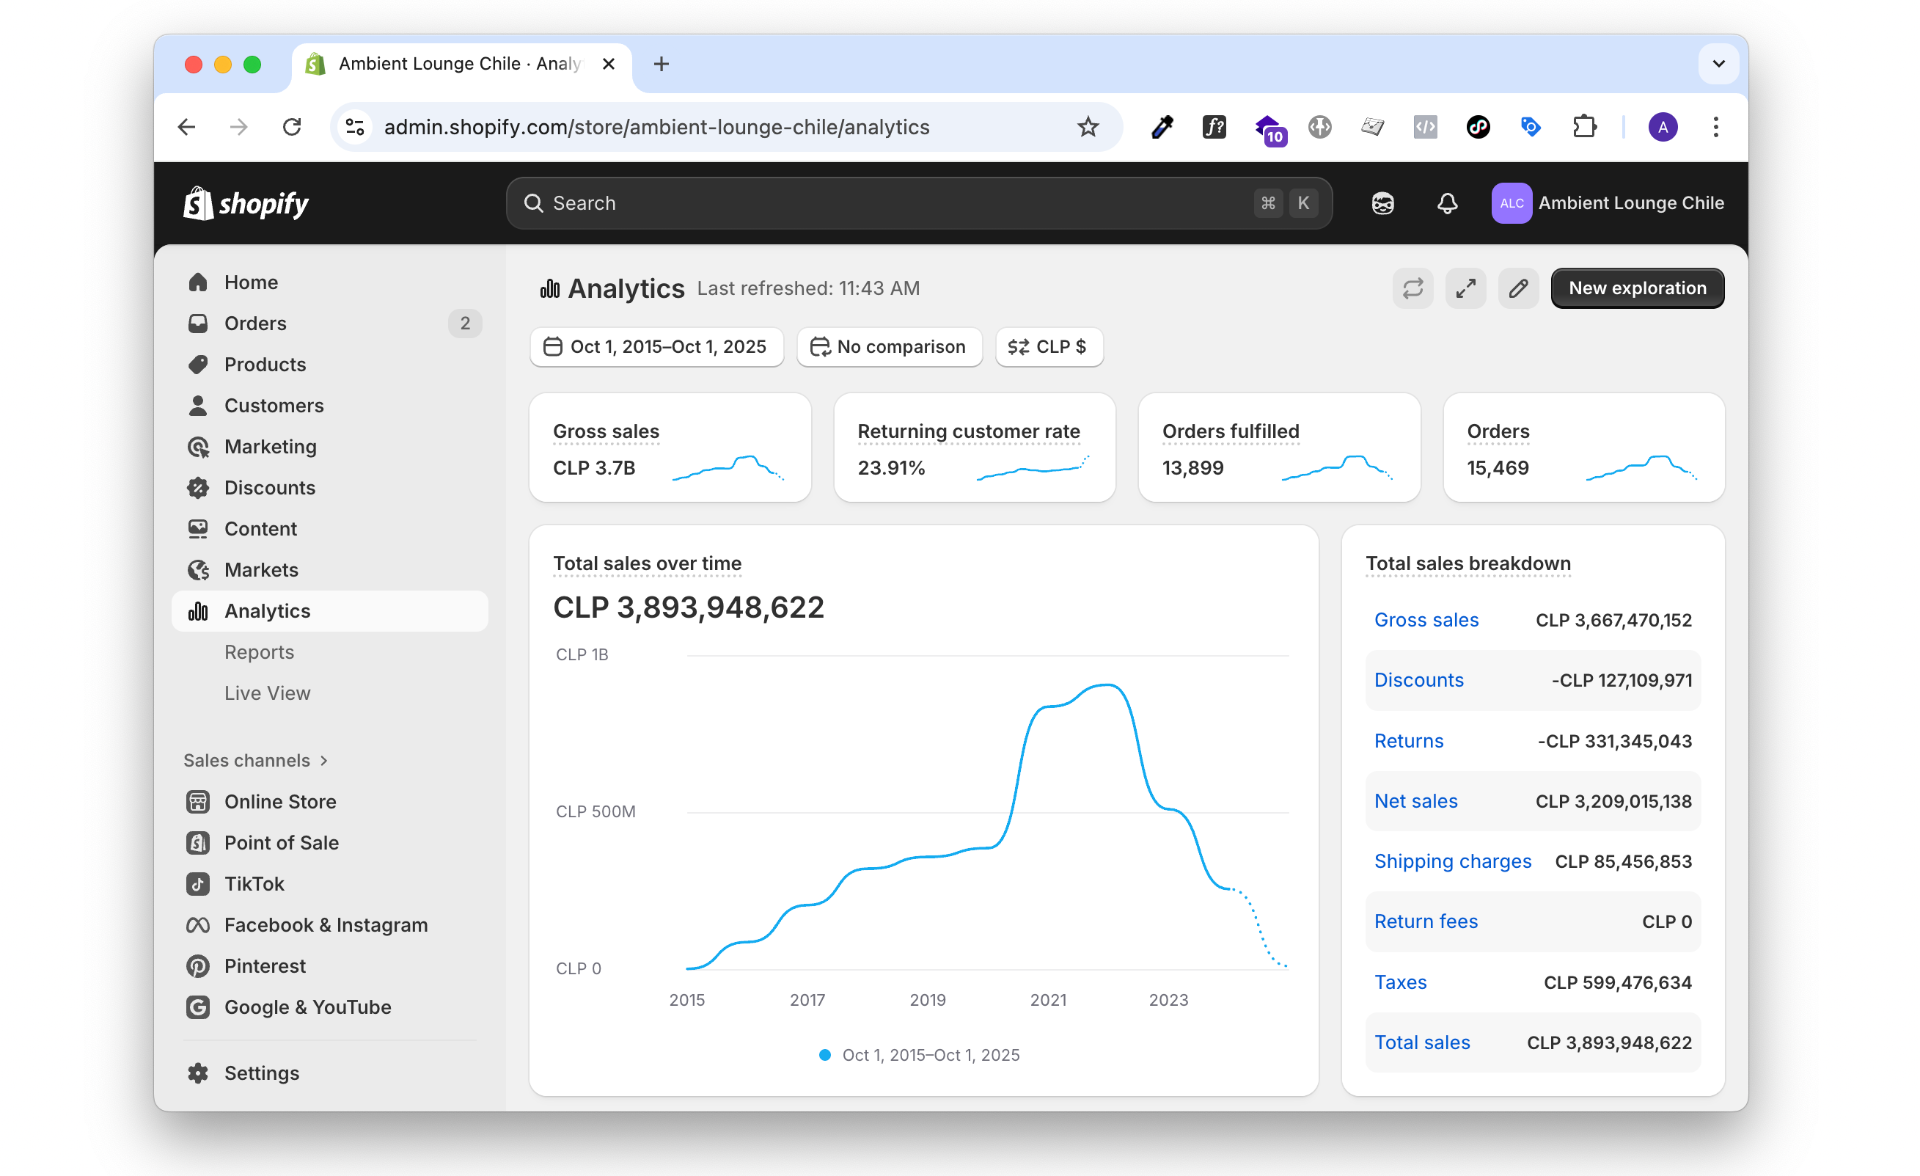Image resolution: width=1920 pixels, height=1176 pixels.
Task: Expand Sales channels chevron
Action: [x=324, y=761]
